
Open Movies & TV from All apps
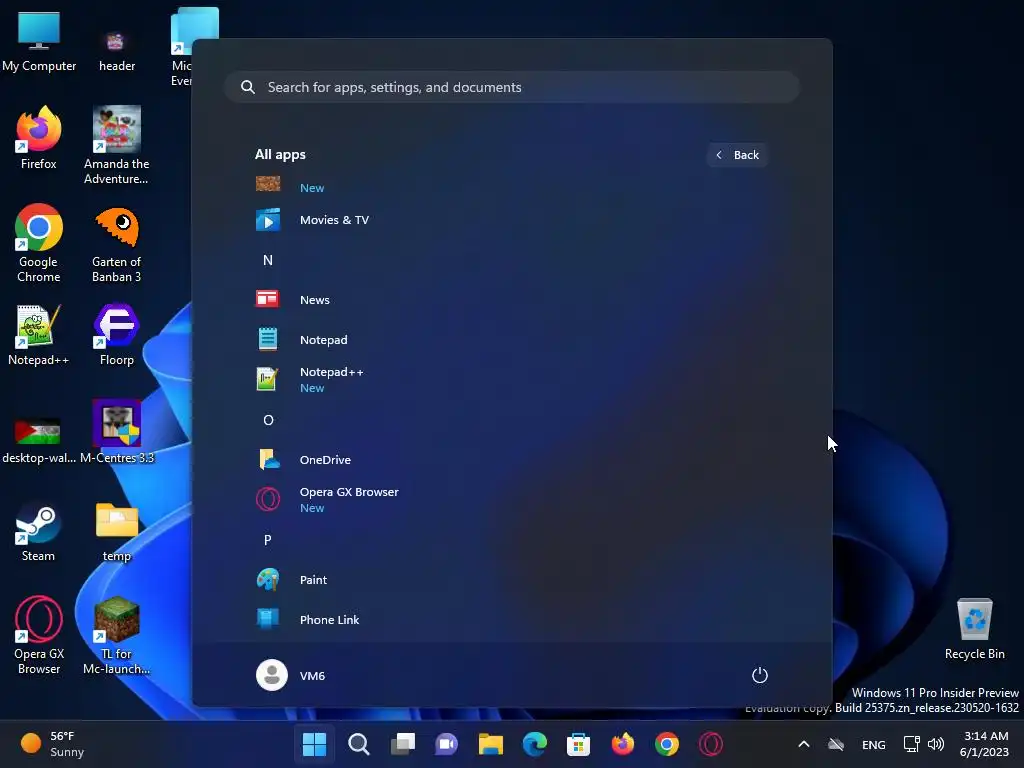pyautogui.click(x=511, y=220)
